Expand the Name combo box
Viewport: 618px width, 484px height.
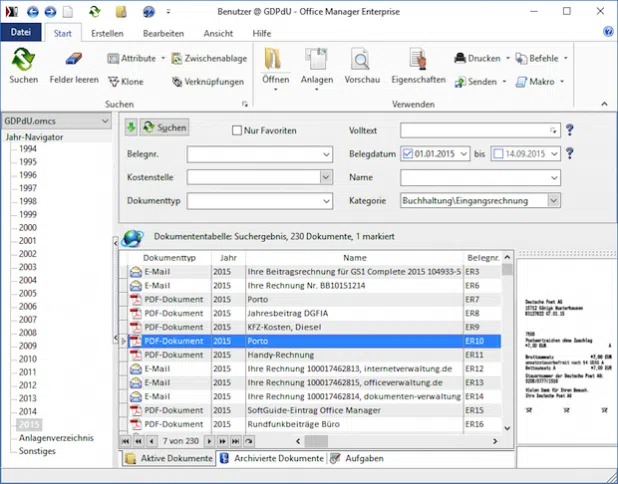(554, 178)
